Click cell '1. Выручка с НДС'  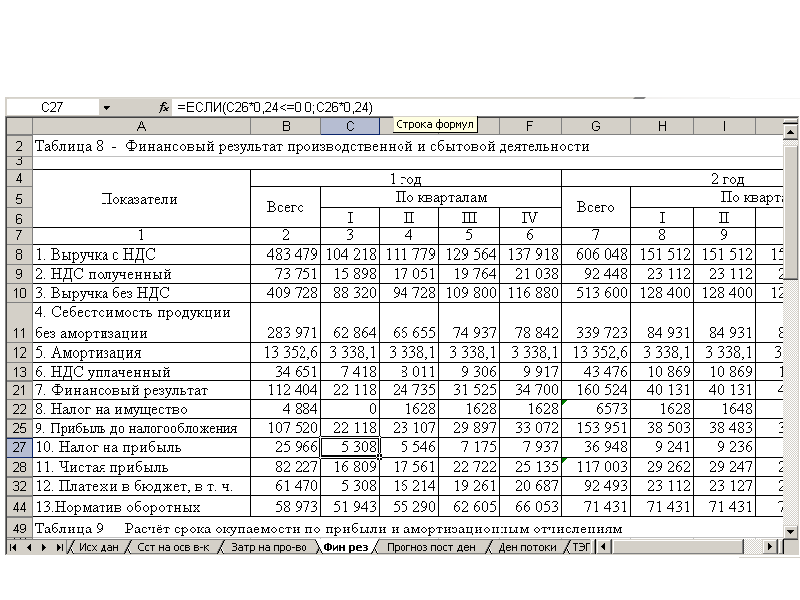pyautogui.click(x=141, y=255)
